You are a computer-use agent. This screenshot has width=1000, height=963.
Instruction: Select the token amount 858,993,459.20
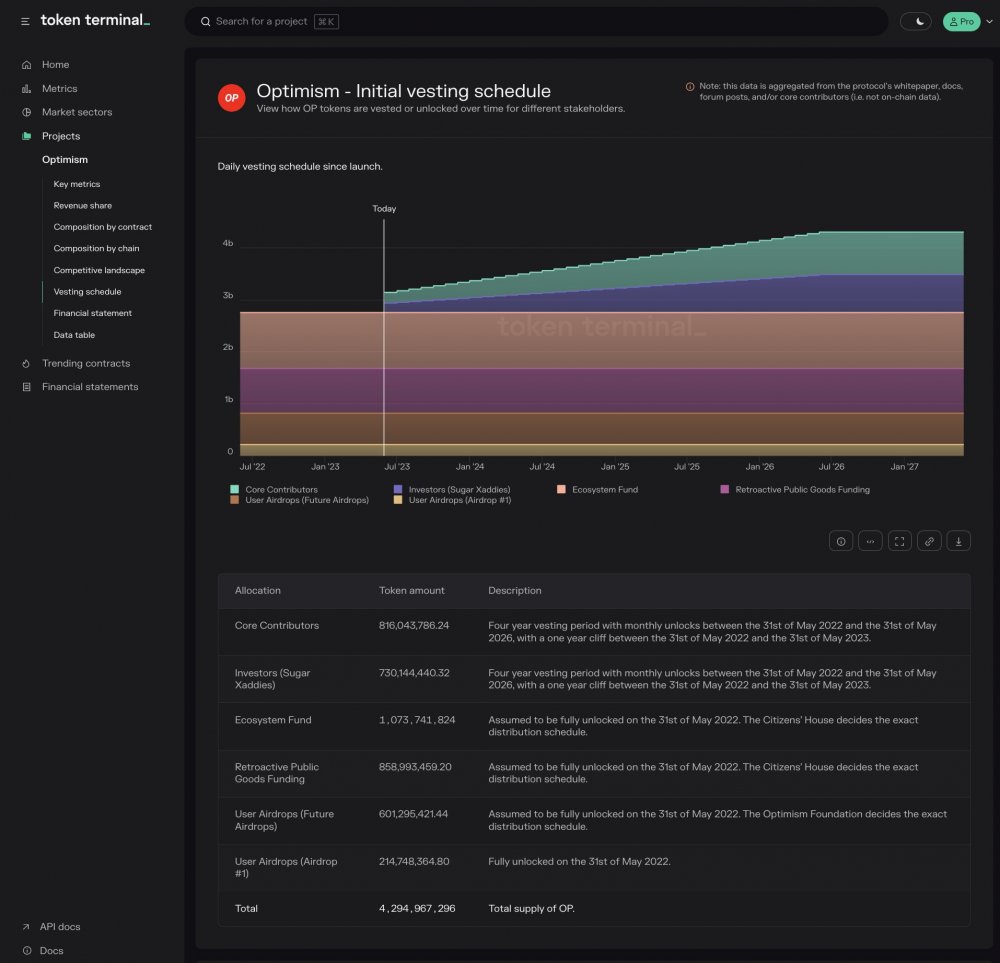[415, 767]
